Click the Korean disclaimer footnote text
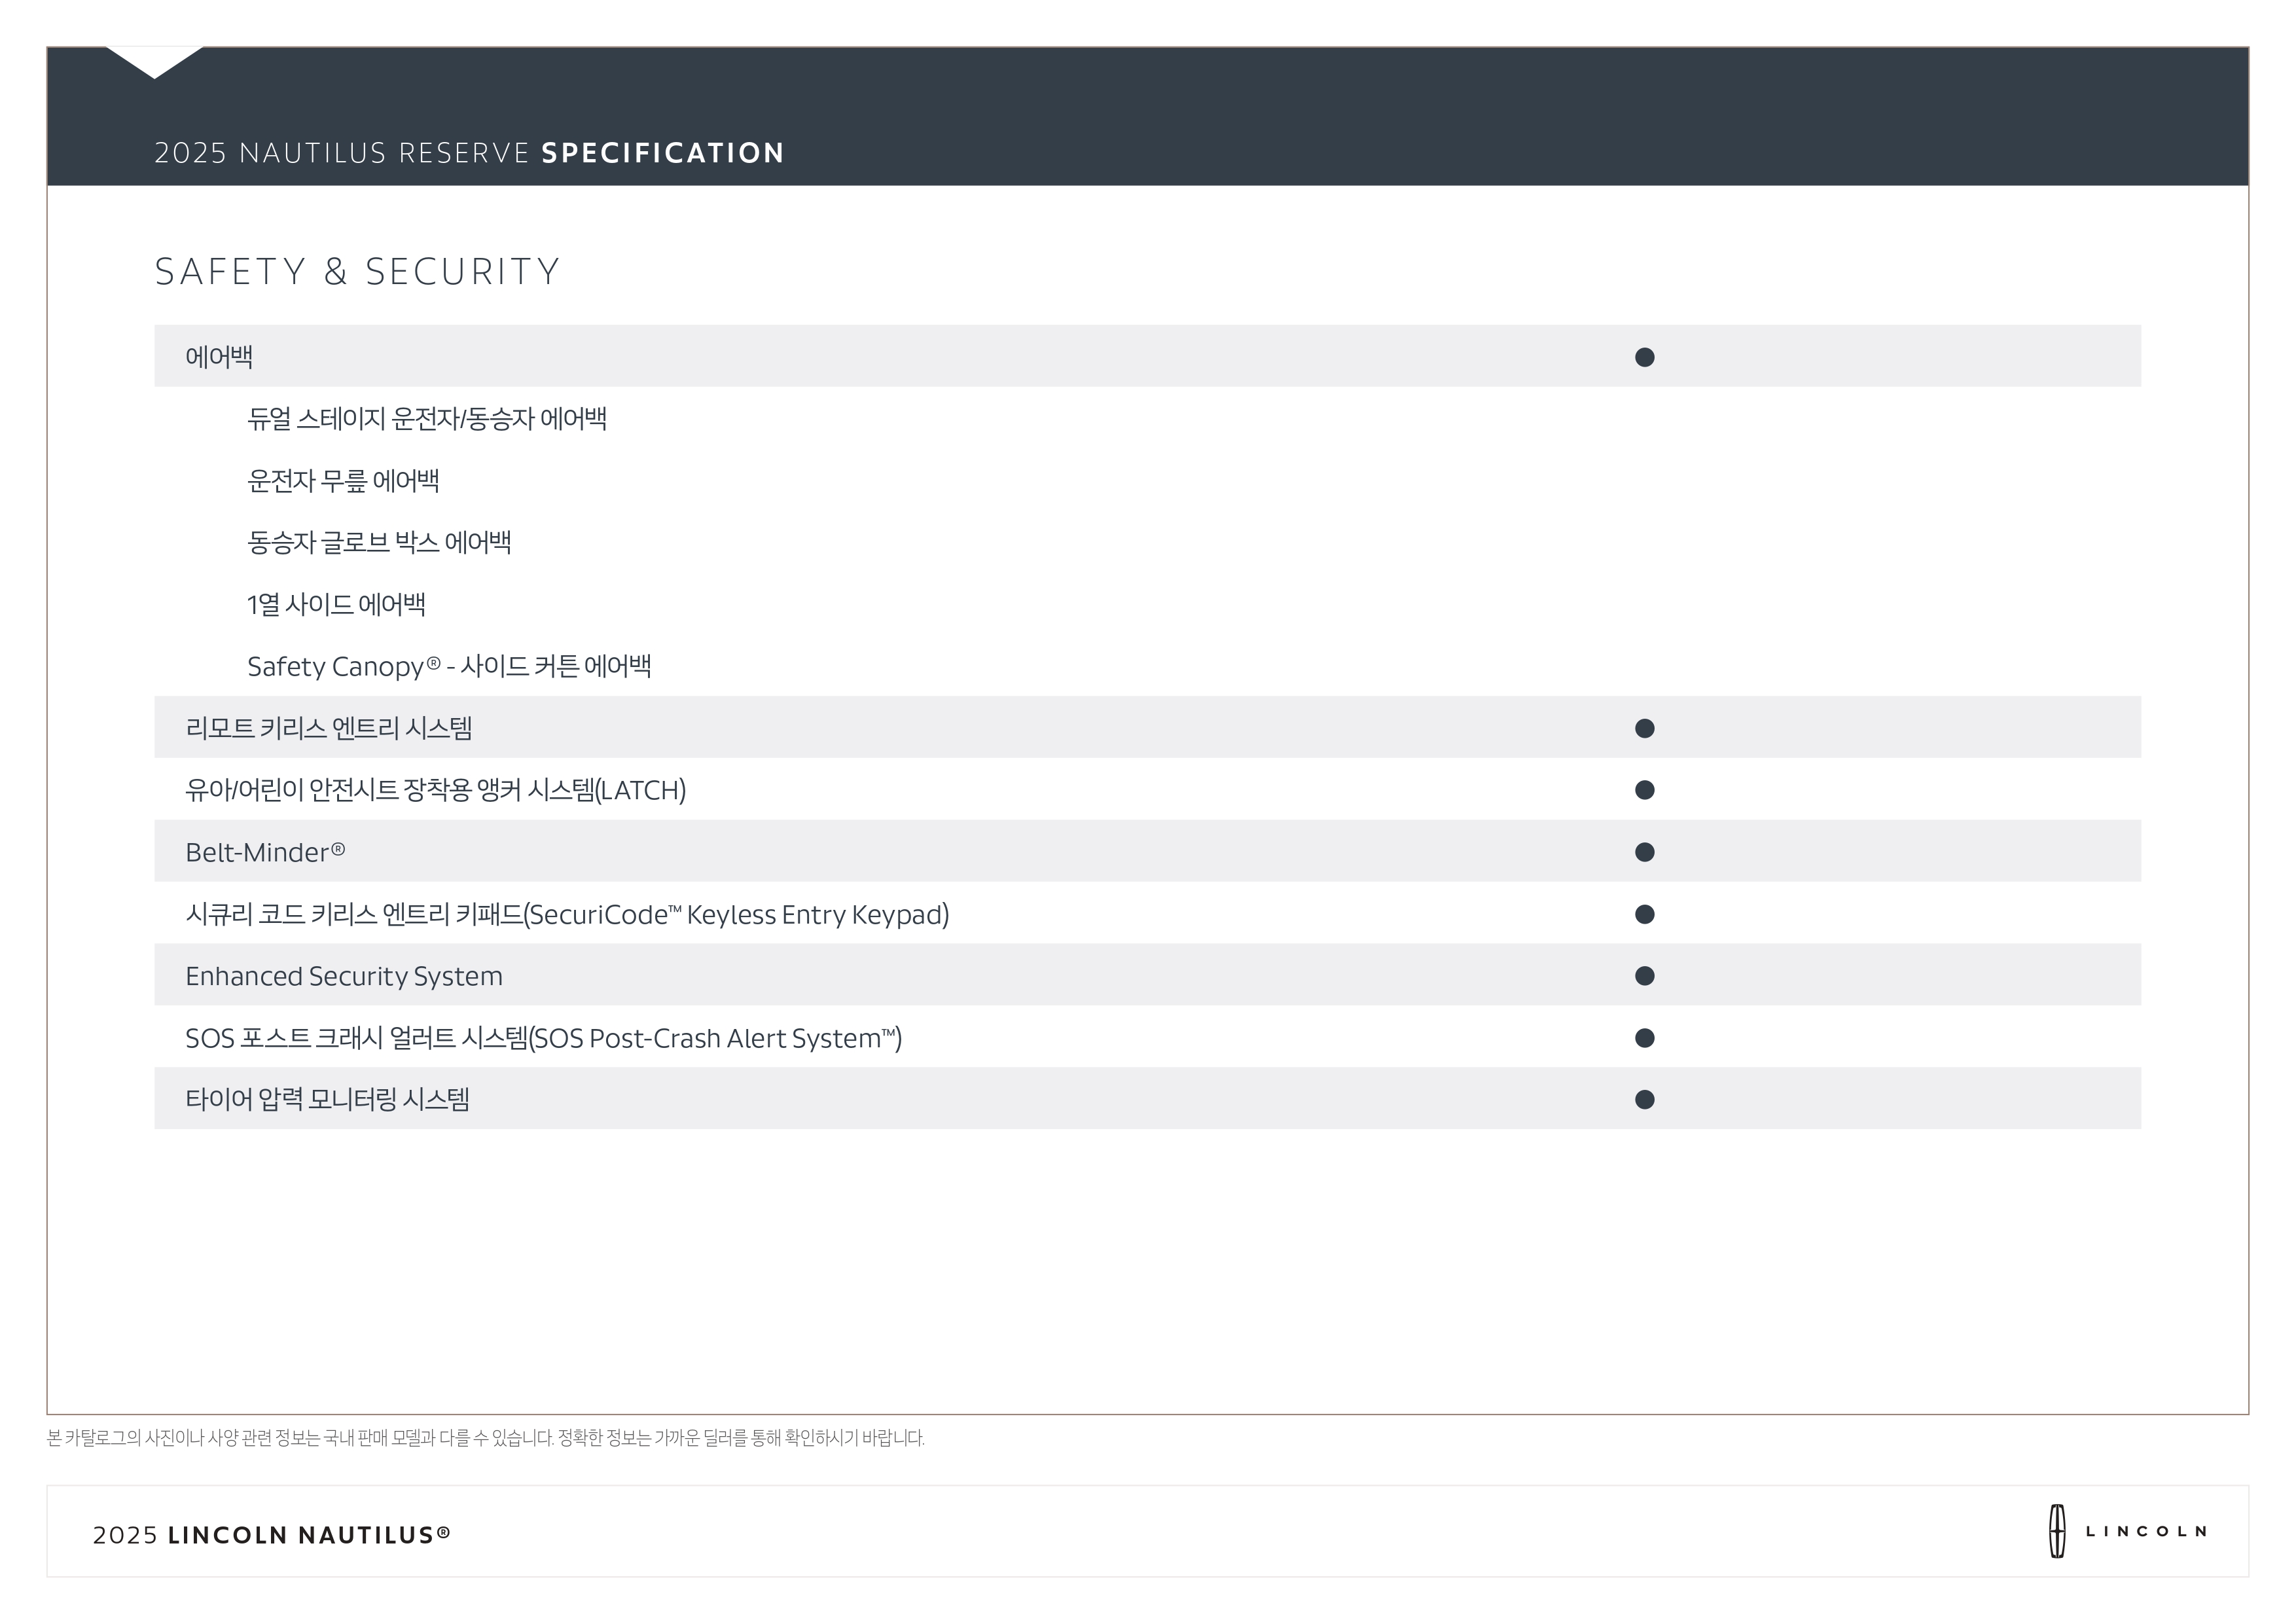 [485, 1438]
